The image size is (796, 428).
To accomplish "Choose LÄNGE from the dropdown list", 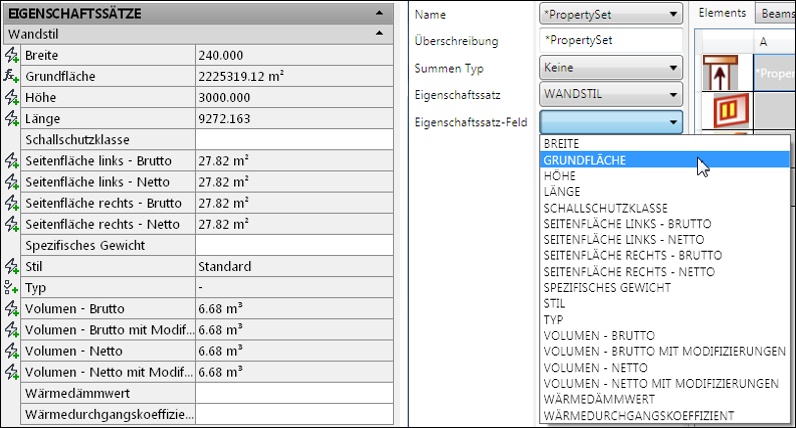I will click(x=665, y=191).
